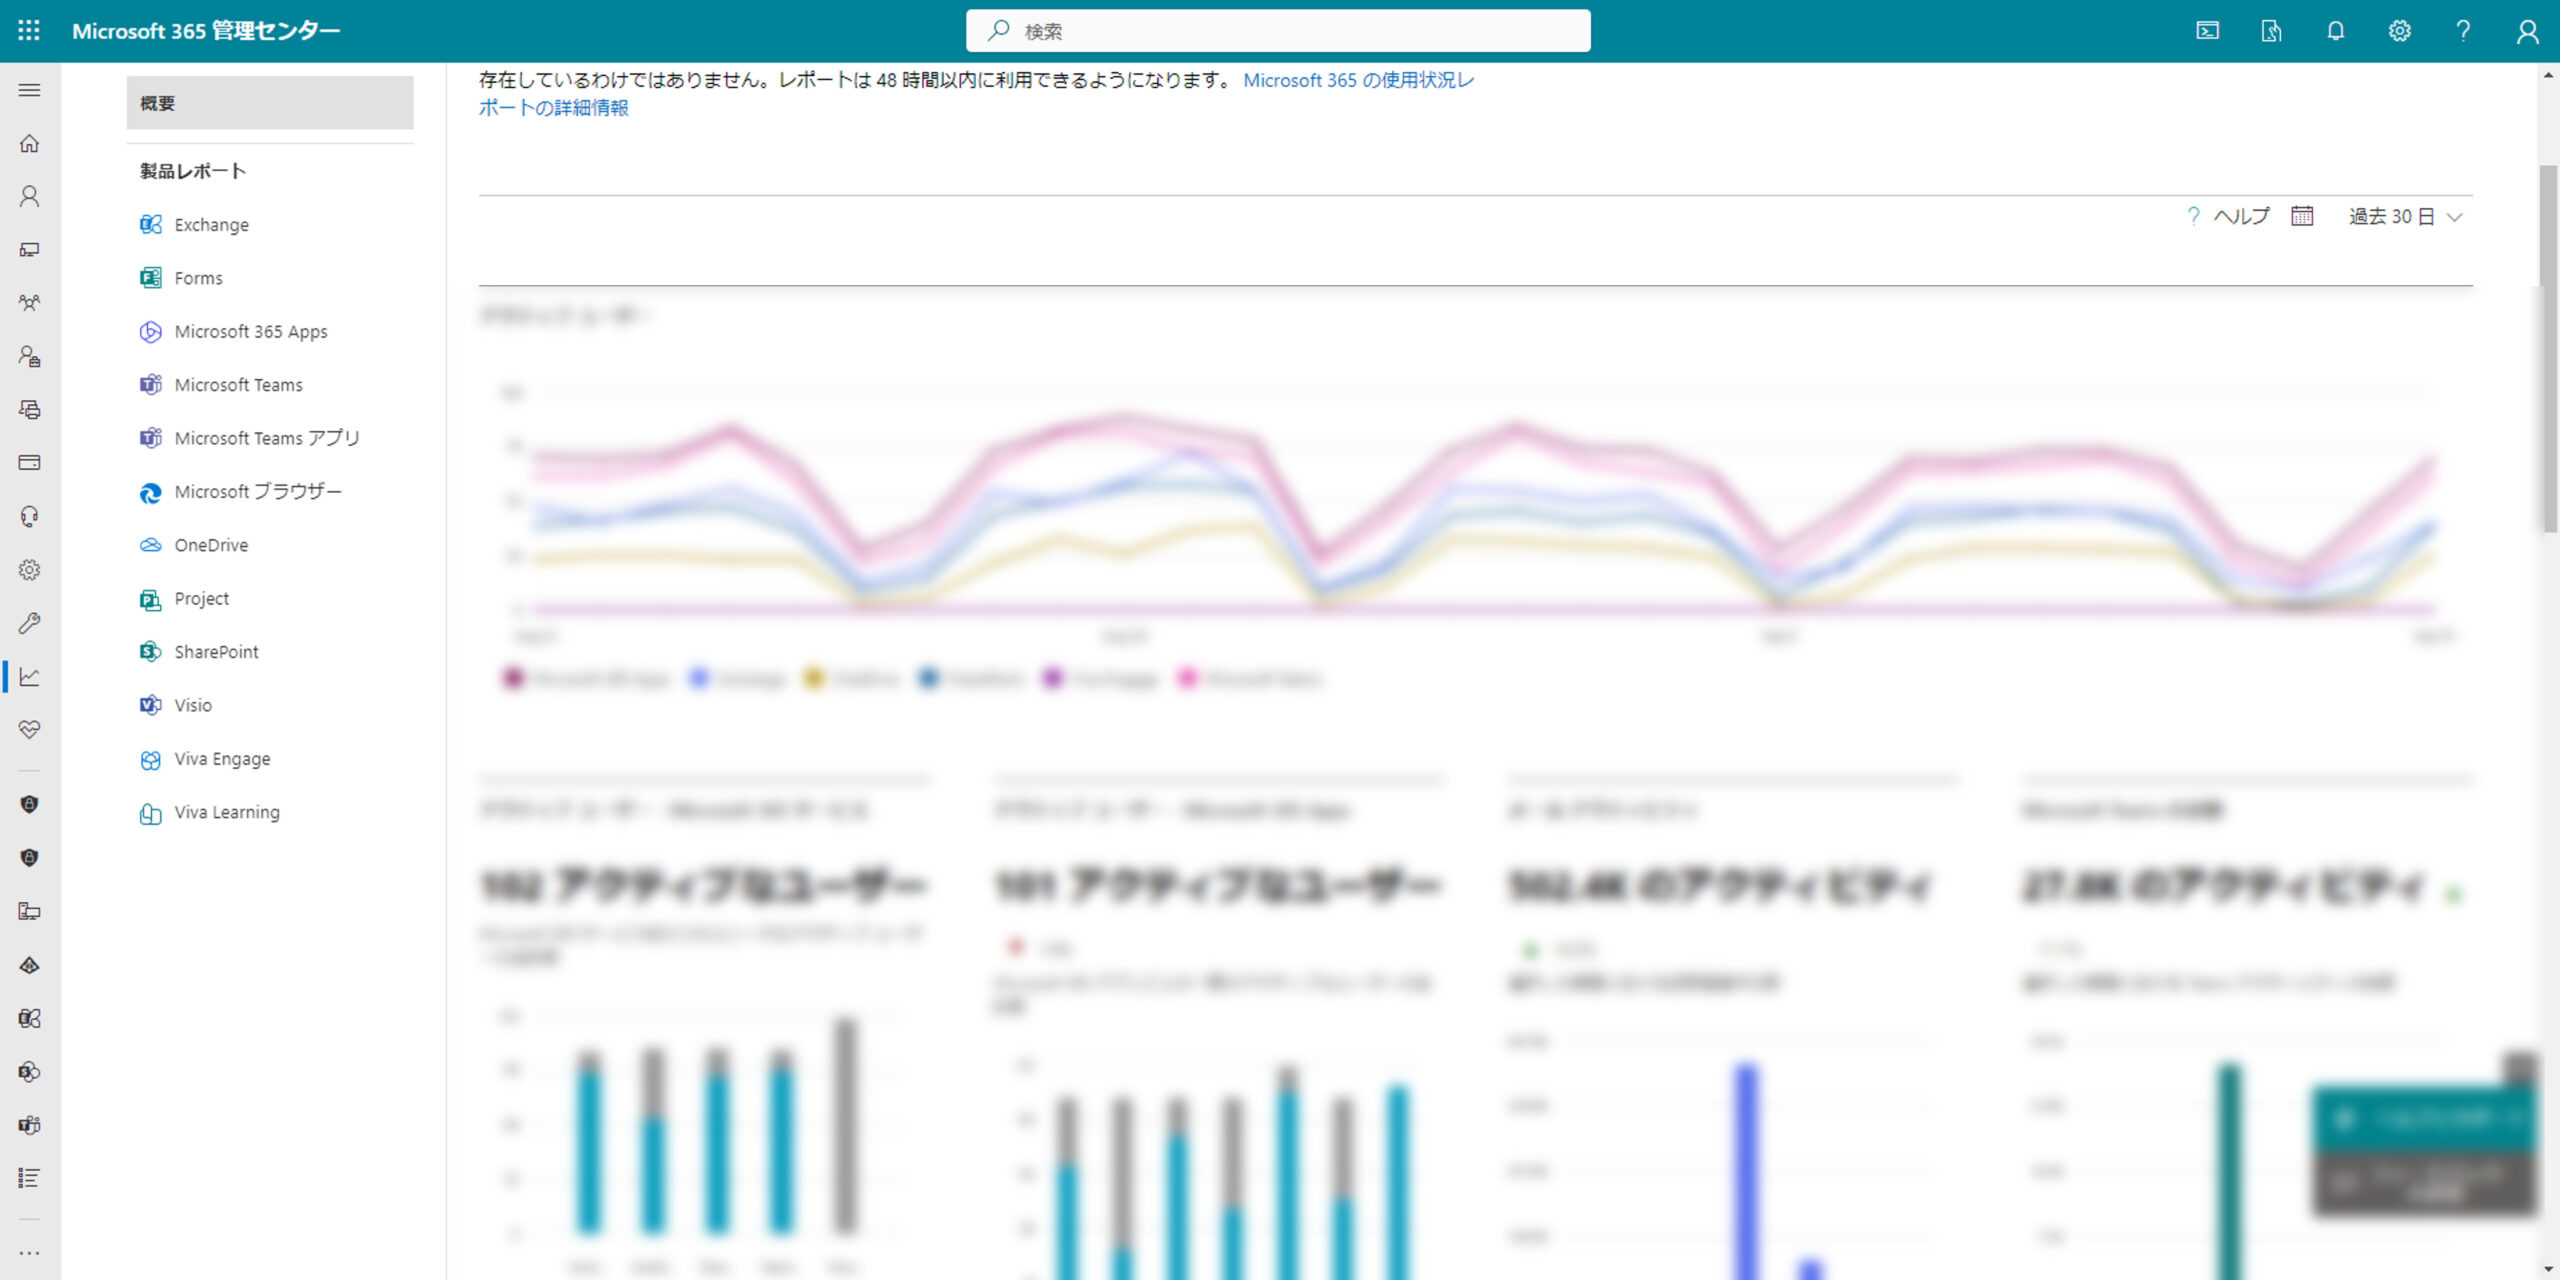Screen dimensions: 2560x1280
Task: Open Security admin center shield icon
Action: click(x=30, y=804)
